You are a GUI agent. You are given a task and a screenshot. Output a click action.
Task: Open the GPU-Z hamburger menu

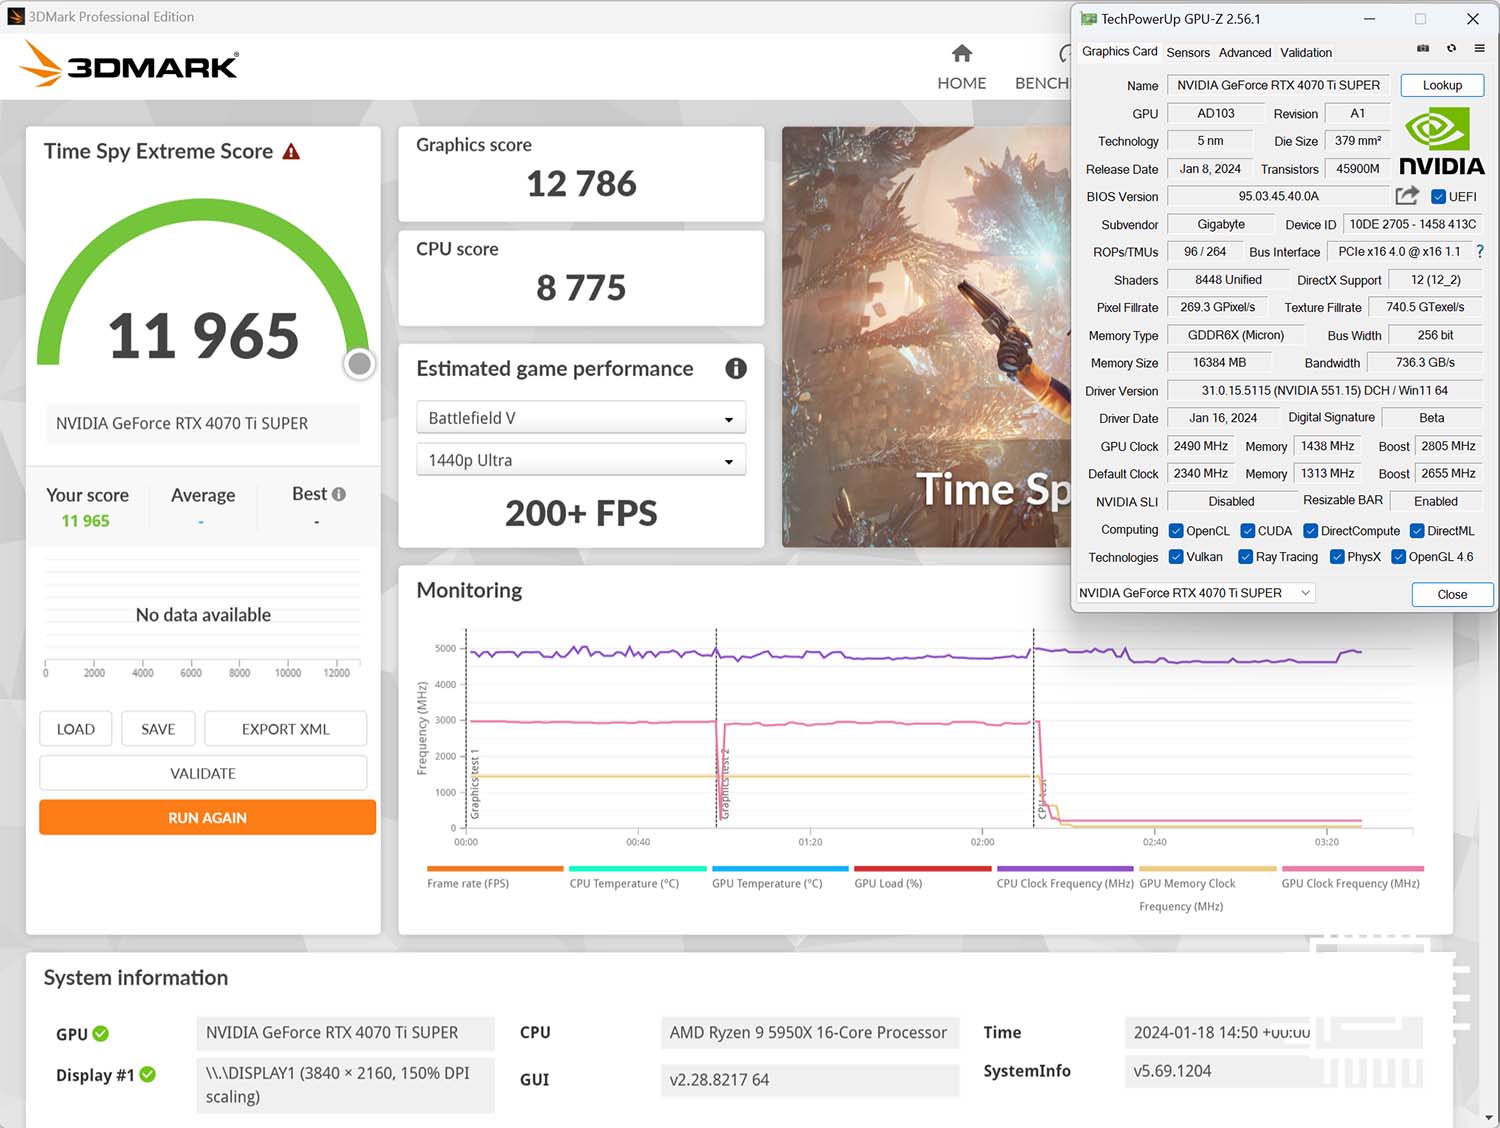tap(1479, 48)
